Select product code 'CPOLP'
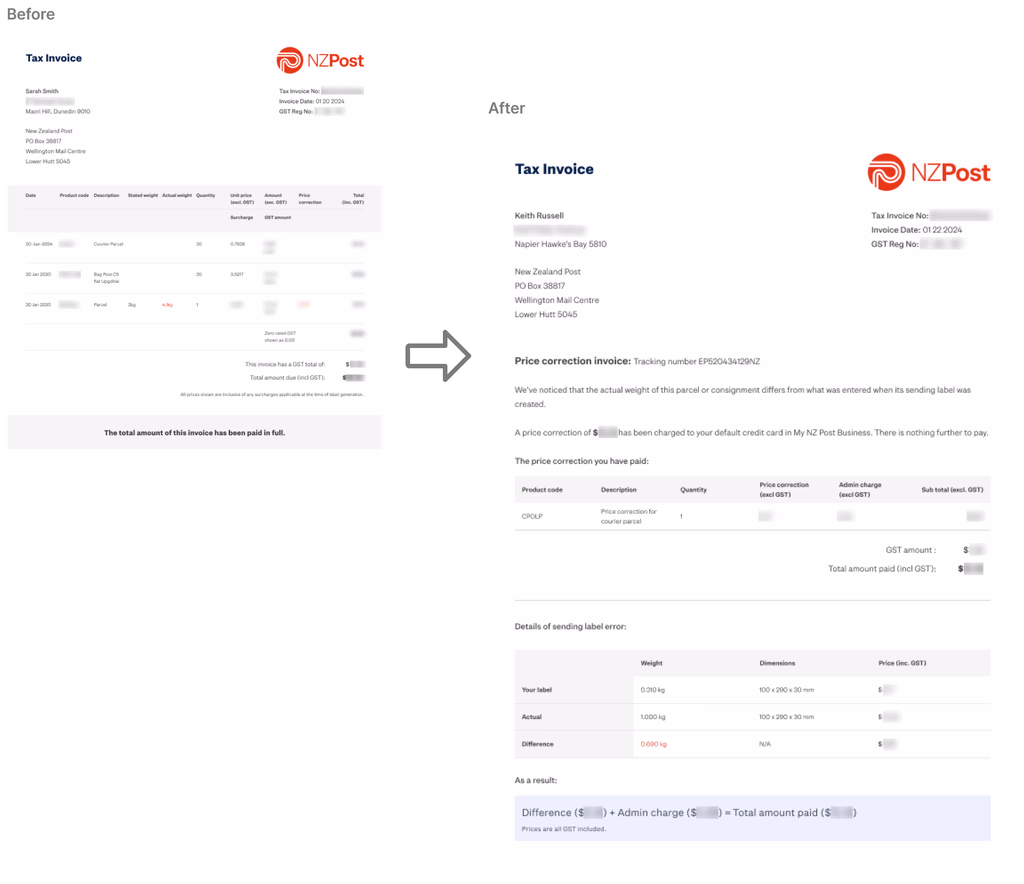1024x884 pixels. (x=532, y=516)
